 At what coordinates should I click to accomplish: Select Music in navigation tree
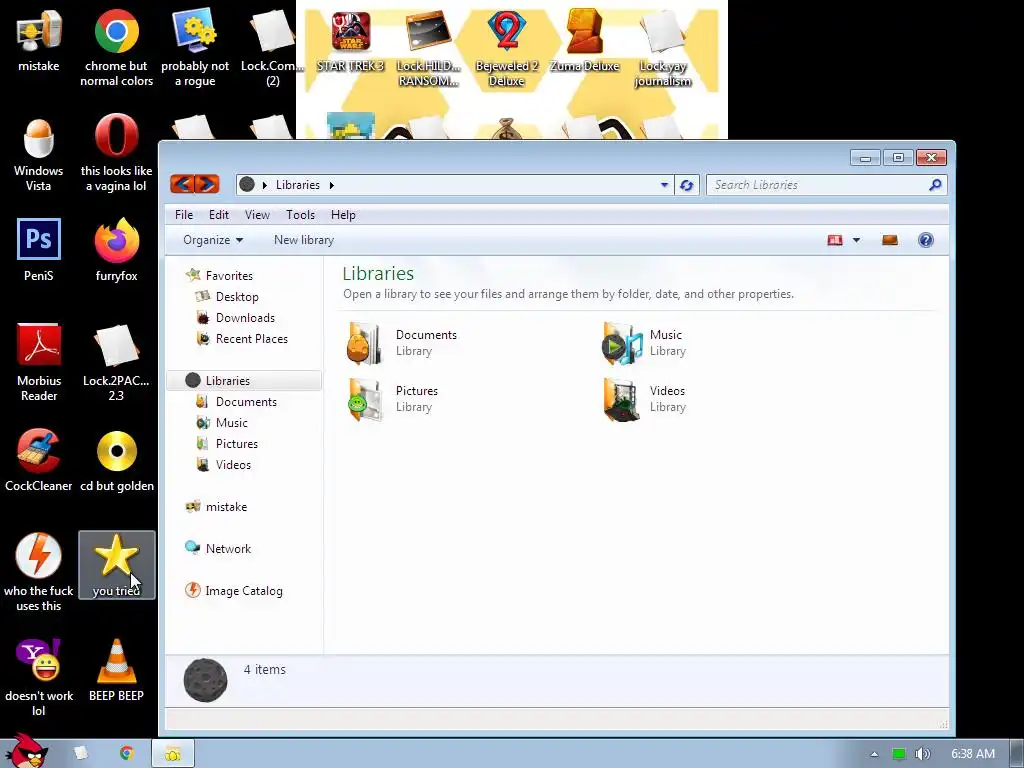(x=222, y=423)
